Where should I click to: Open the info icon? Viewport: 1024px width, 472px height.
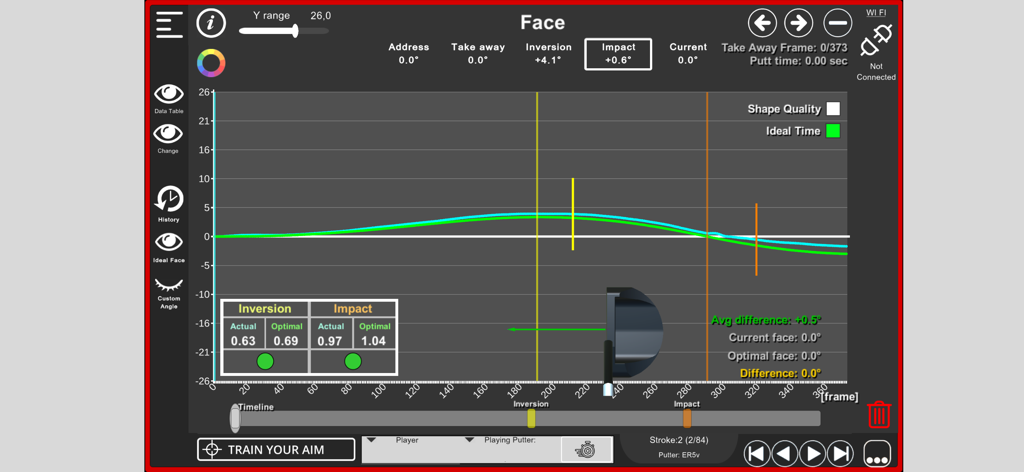click(x=211, y=24)
